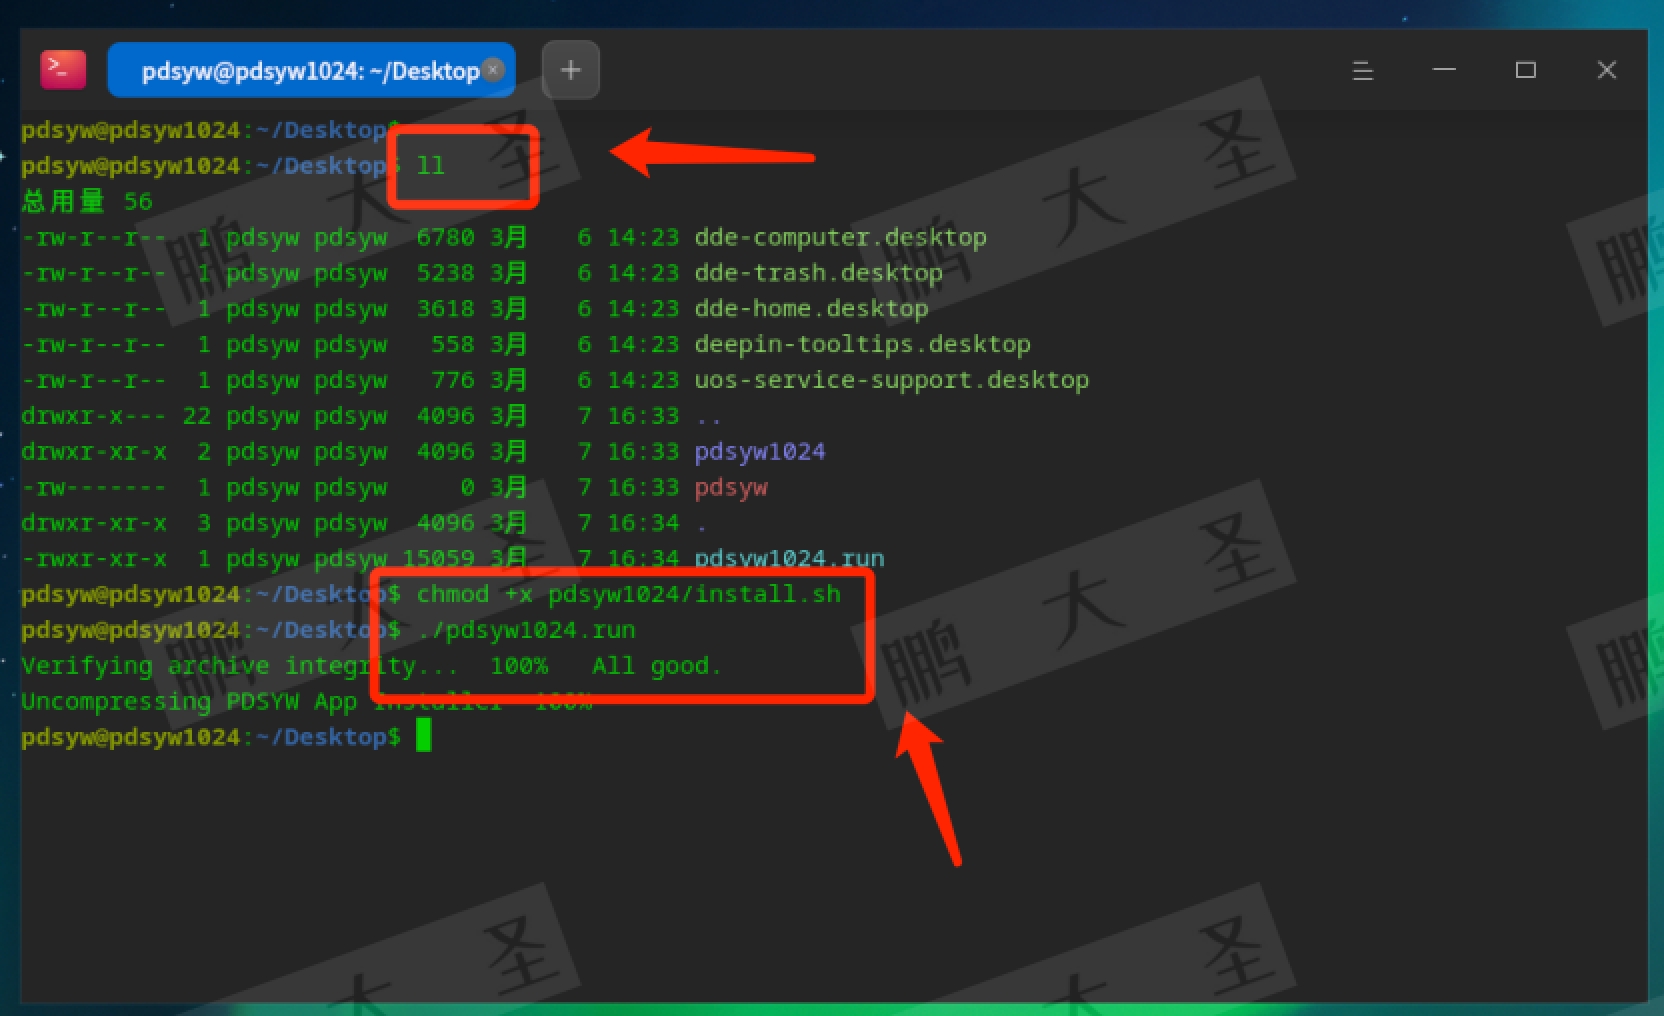Click the link count 22 of parent directory
The width and height of the screenshot is (1664, 1016).
point(196,416)
